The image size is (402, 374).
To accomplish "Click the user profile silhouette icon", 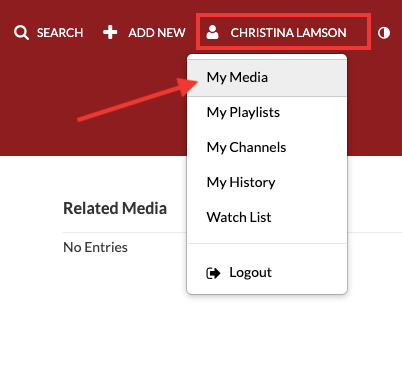I will click(212, 32).
